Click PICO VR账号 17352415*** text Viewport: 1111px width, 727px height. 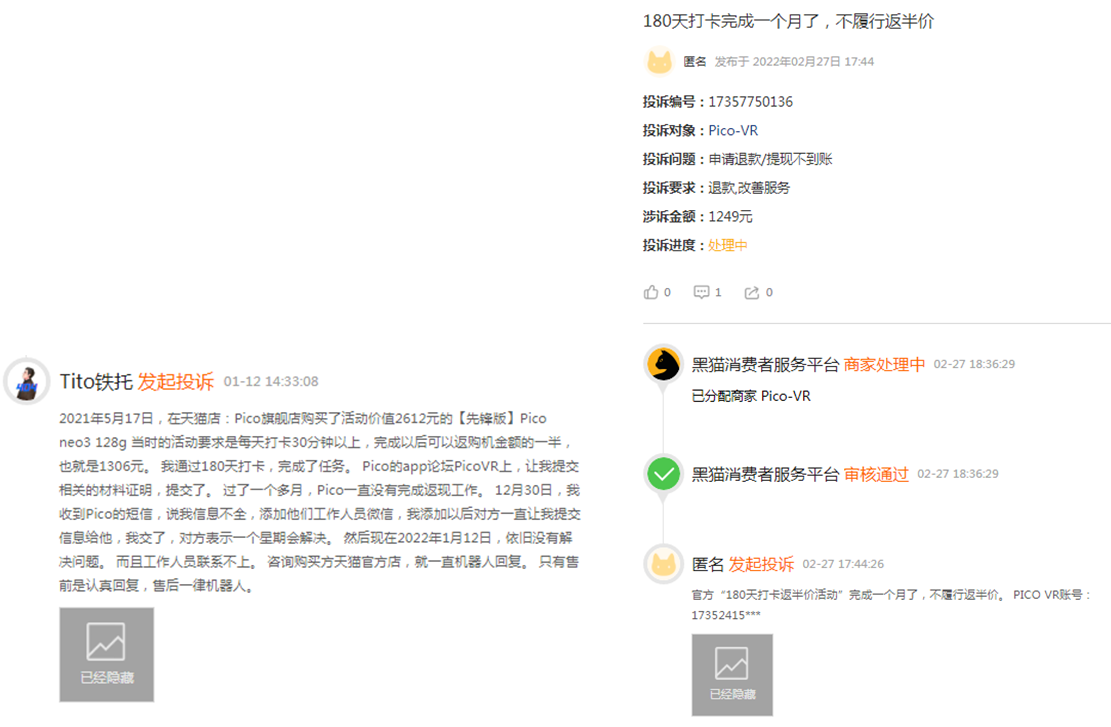tap(891, 604)
